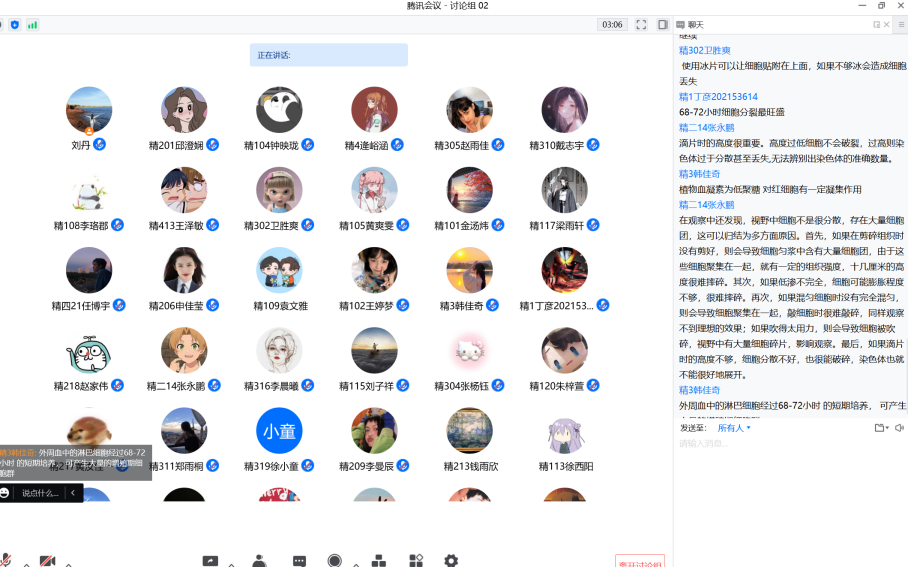Open the share screen tool

210,561
